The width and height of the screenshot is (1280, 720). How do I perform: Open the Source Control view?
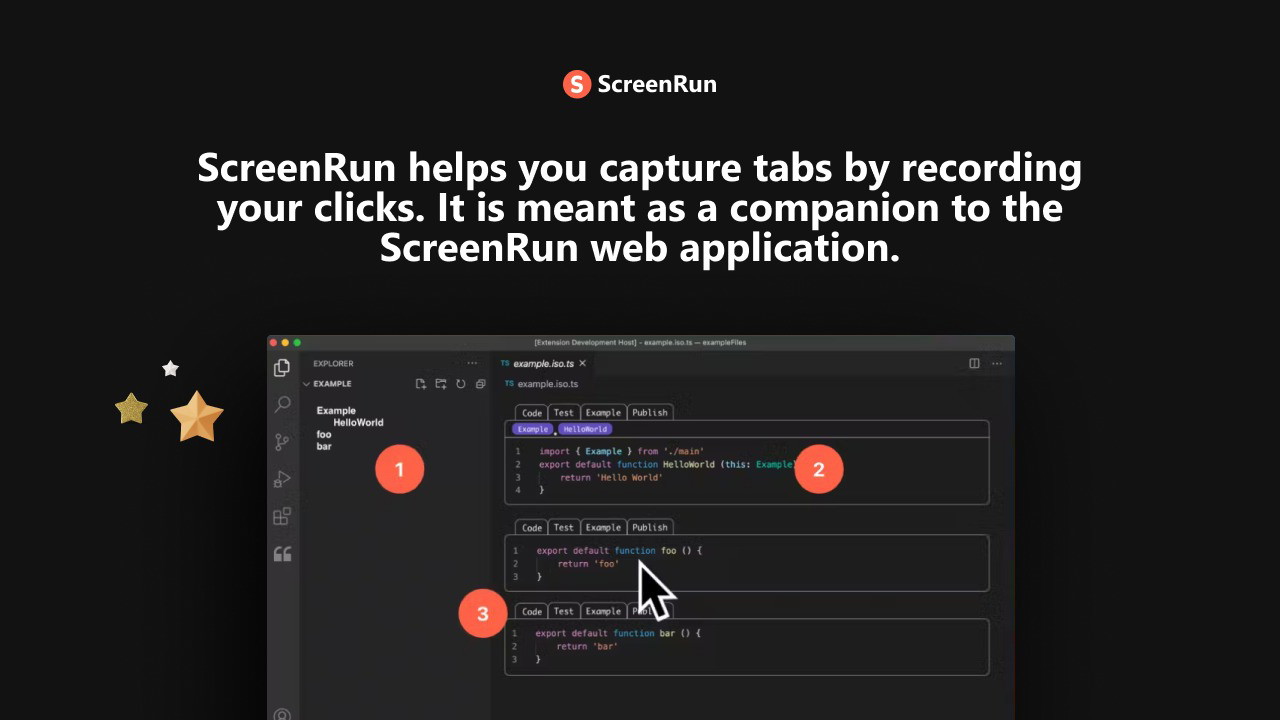[282, 441]
